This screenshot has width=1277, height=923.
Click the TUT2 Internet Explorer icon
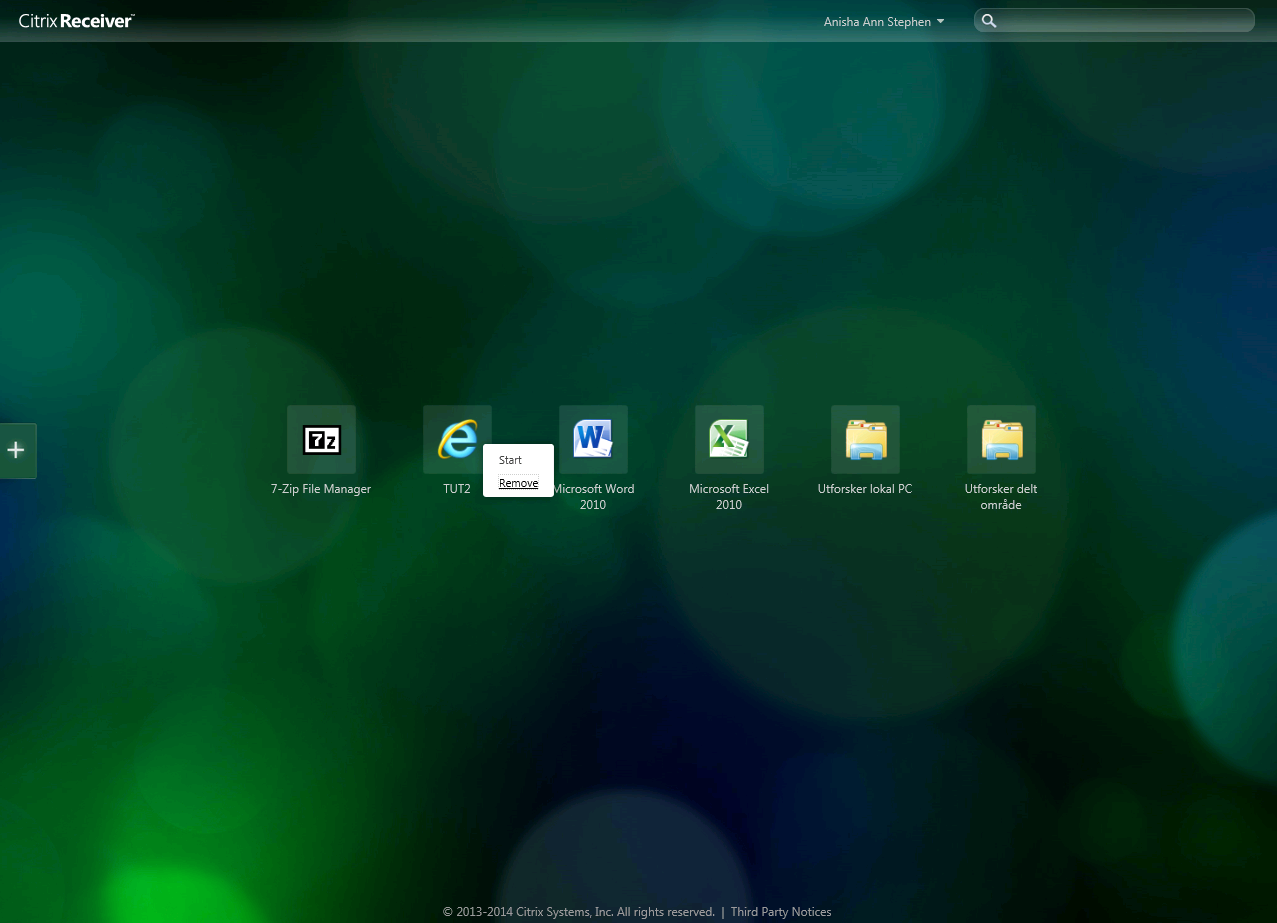coord(455,438)
